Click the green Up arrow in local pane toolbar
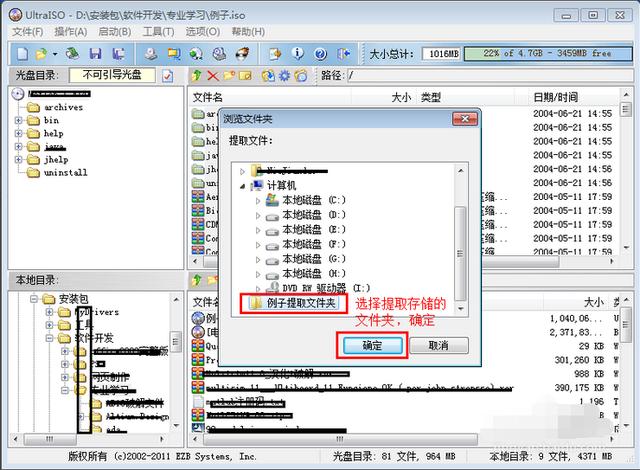Screen dimensions: 640x470 (x=197, y=280)
